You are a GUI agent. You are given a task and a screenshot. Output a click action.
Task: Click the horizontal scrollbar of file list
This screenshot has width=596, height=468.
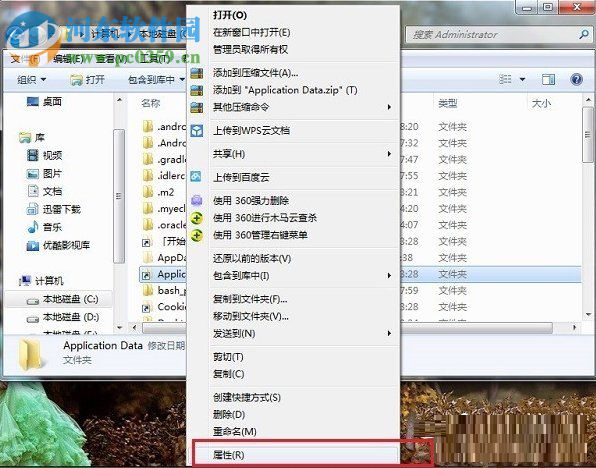347,327
